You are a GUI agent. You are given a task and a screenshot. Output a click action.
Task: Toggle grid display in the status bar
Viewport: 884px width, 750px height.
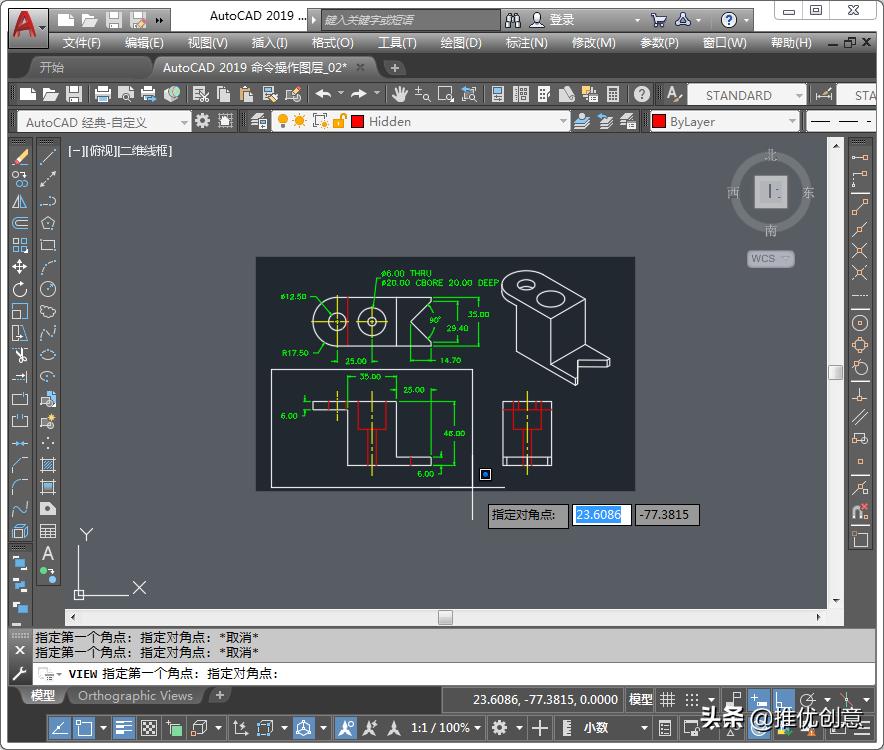pyautogui.click(x=667, y=699)
